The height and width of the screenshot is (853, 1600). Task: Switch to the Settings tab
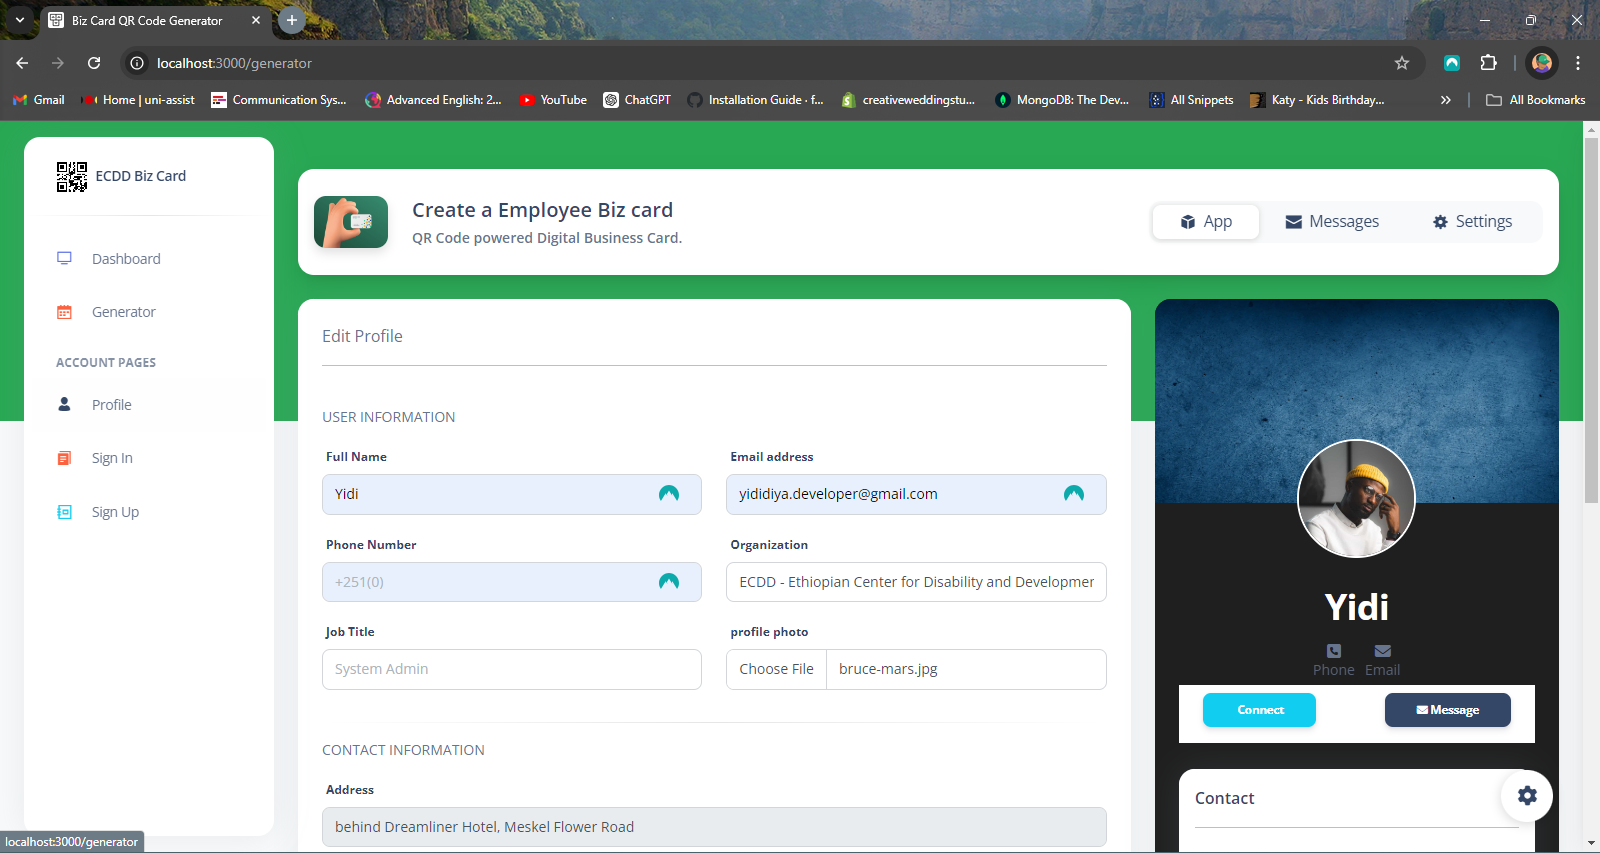[x=1472, y=222]
